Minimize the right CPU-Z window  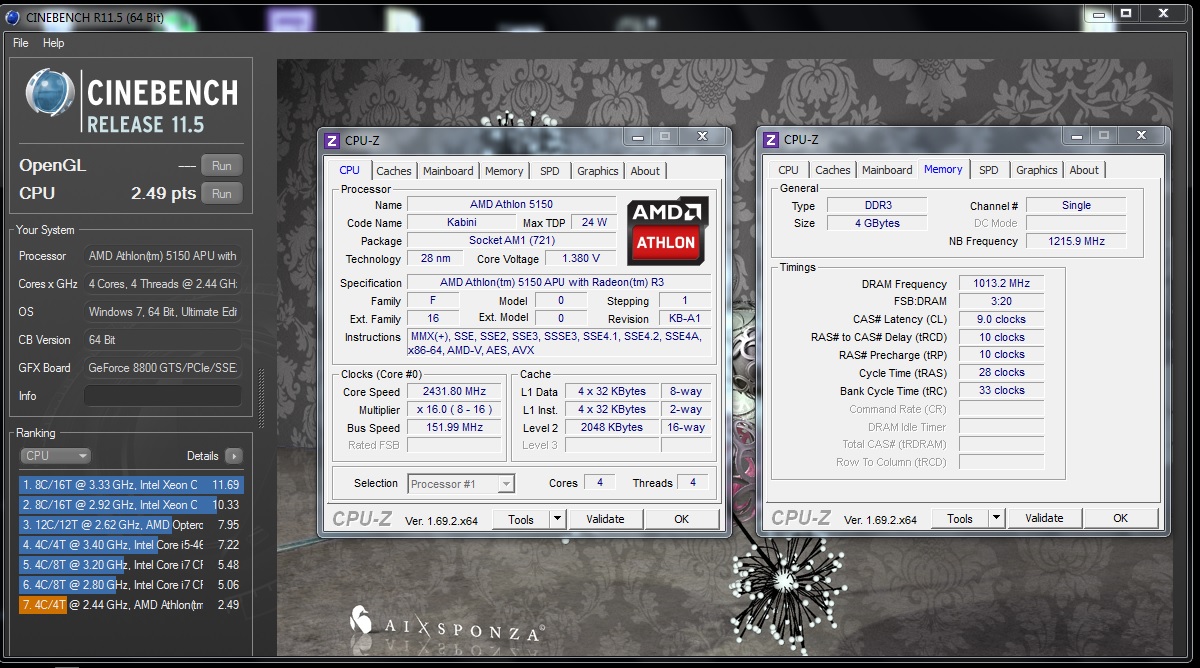(x=1076, y=135)
